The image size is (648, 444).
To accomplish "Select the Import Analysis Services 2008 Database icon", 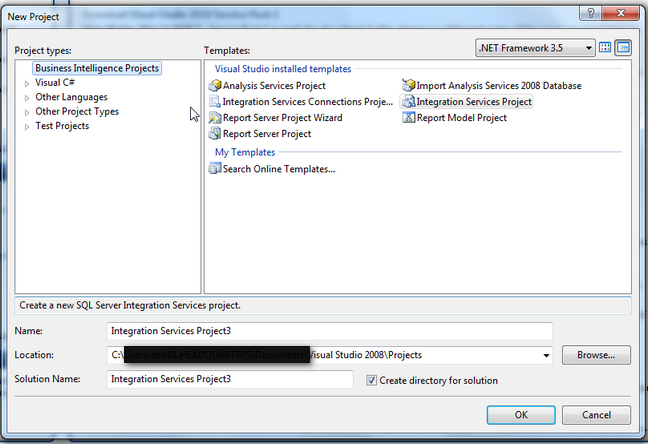I will 409,86.
